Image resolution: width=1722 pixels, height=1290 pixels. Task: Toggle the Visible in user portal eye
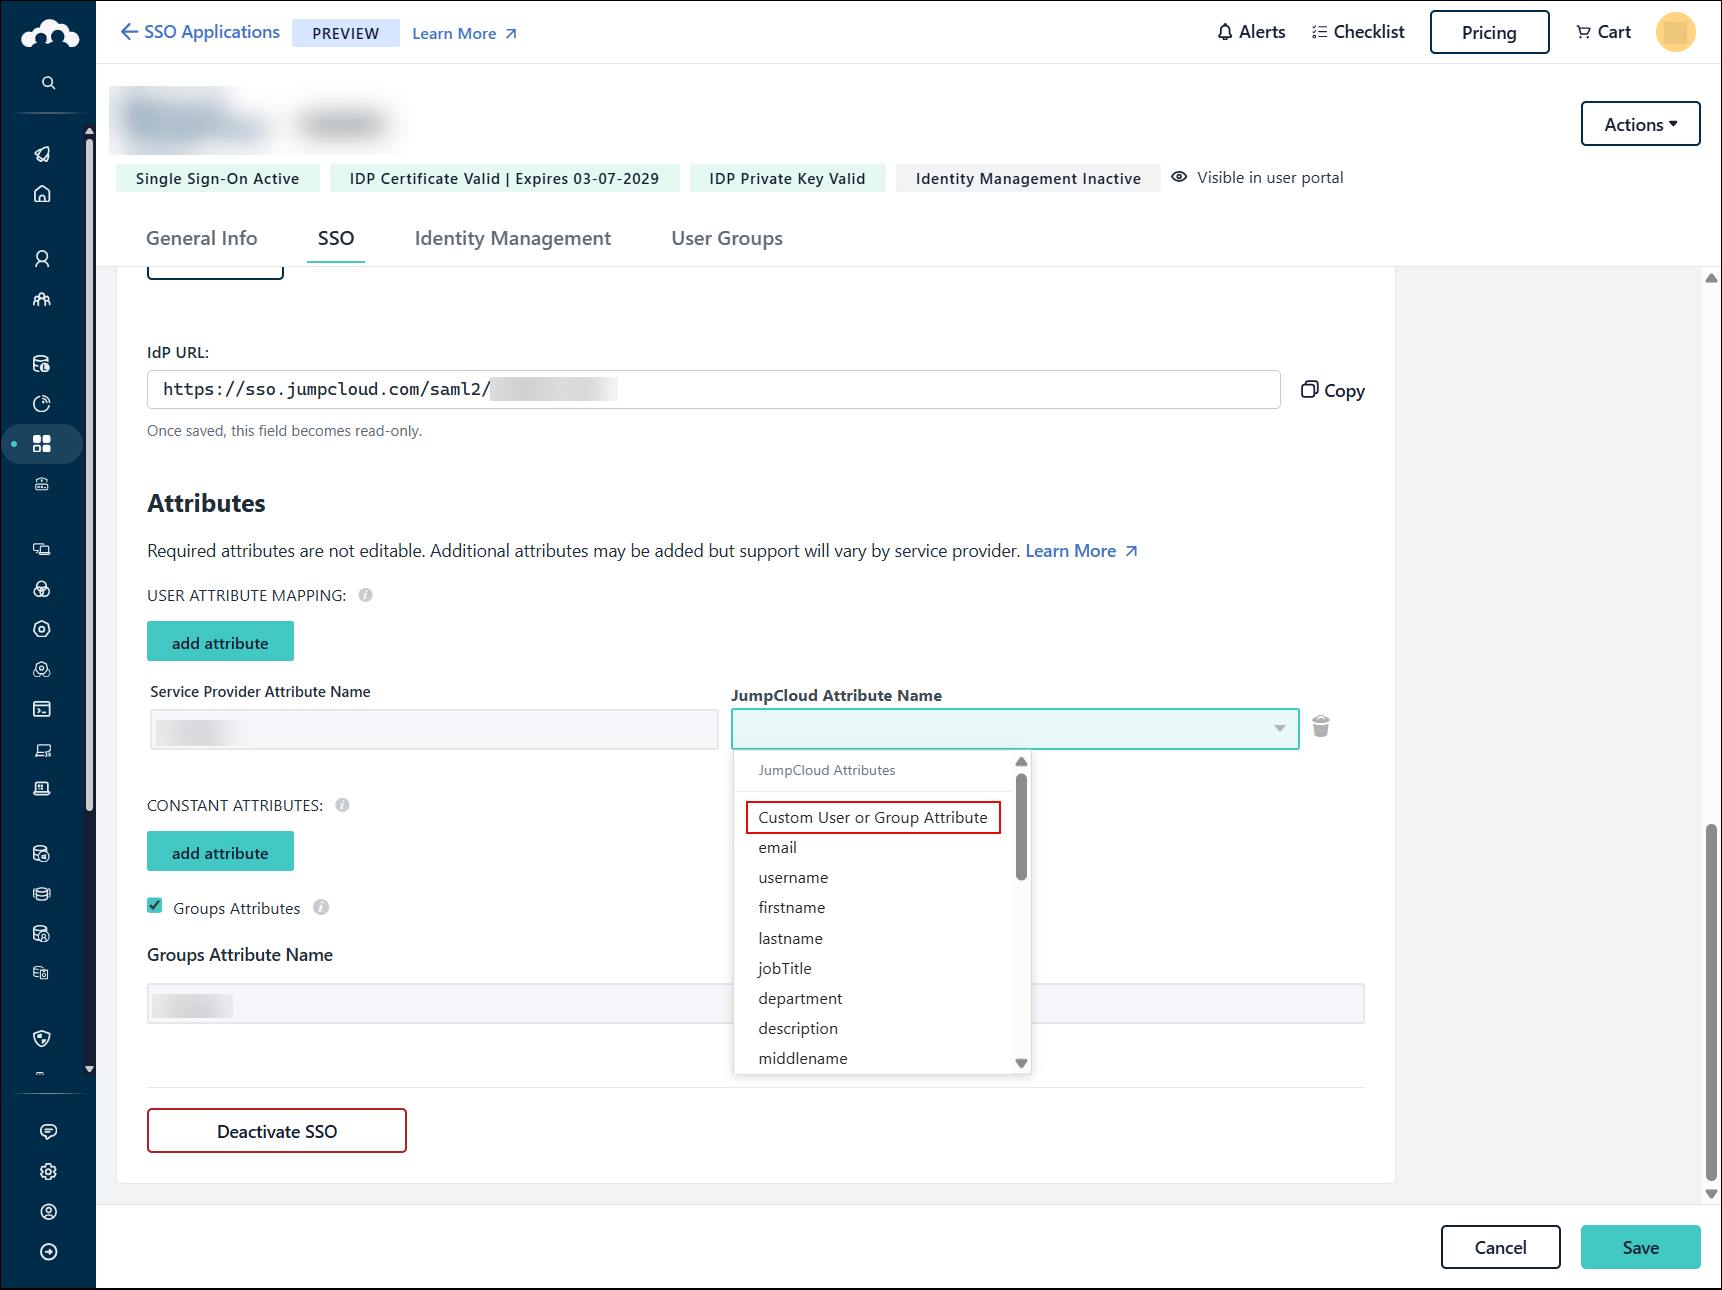pos(1180,177)
